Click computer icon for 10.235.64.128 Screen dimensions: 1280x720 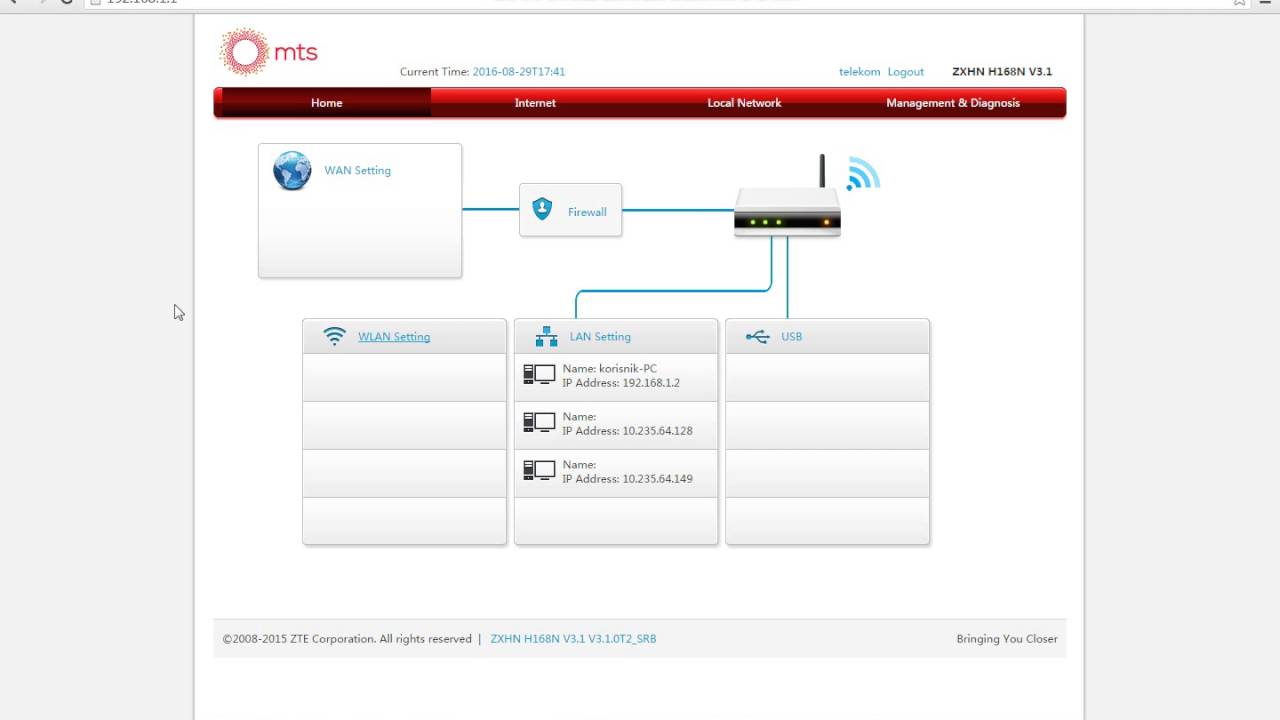pyautogui.click(x=539, y=422)
